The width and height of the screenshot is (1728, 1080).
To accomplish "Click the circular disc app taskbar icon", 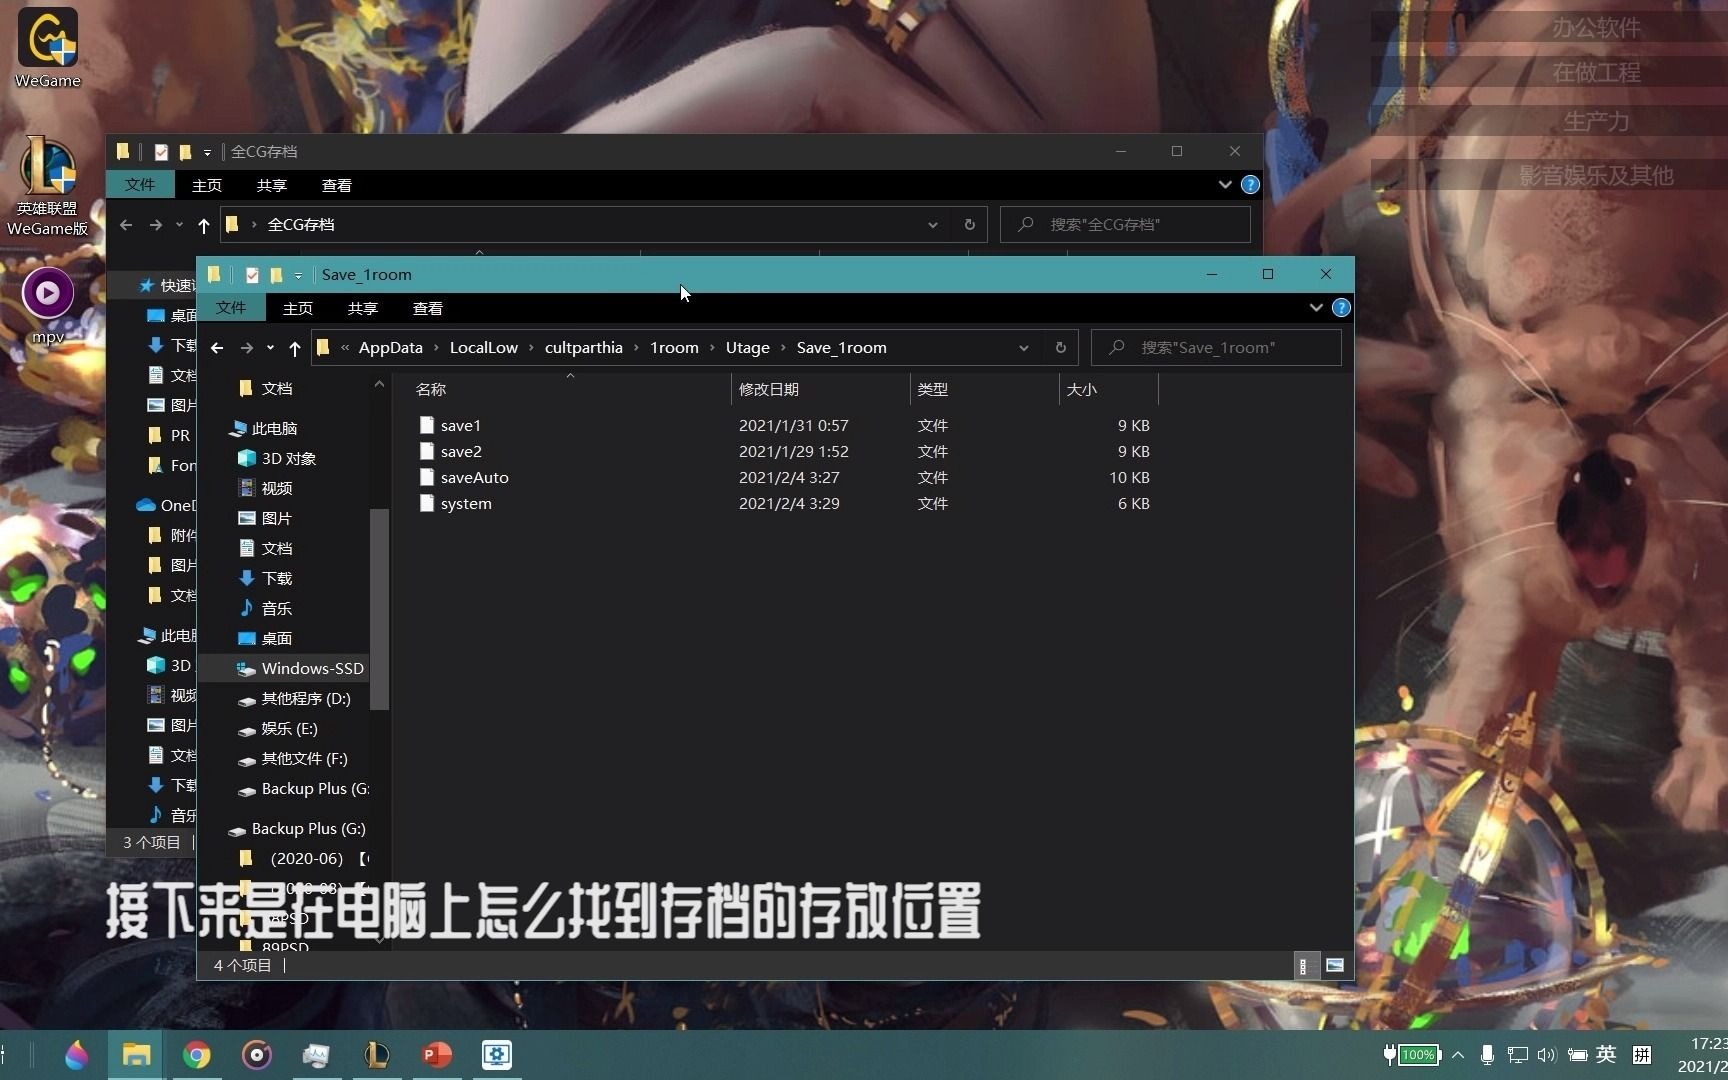I will [x=257, y=1055].
